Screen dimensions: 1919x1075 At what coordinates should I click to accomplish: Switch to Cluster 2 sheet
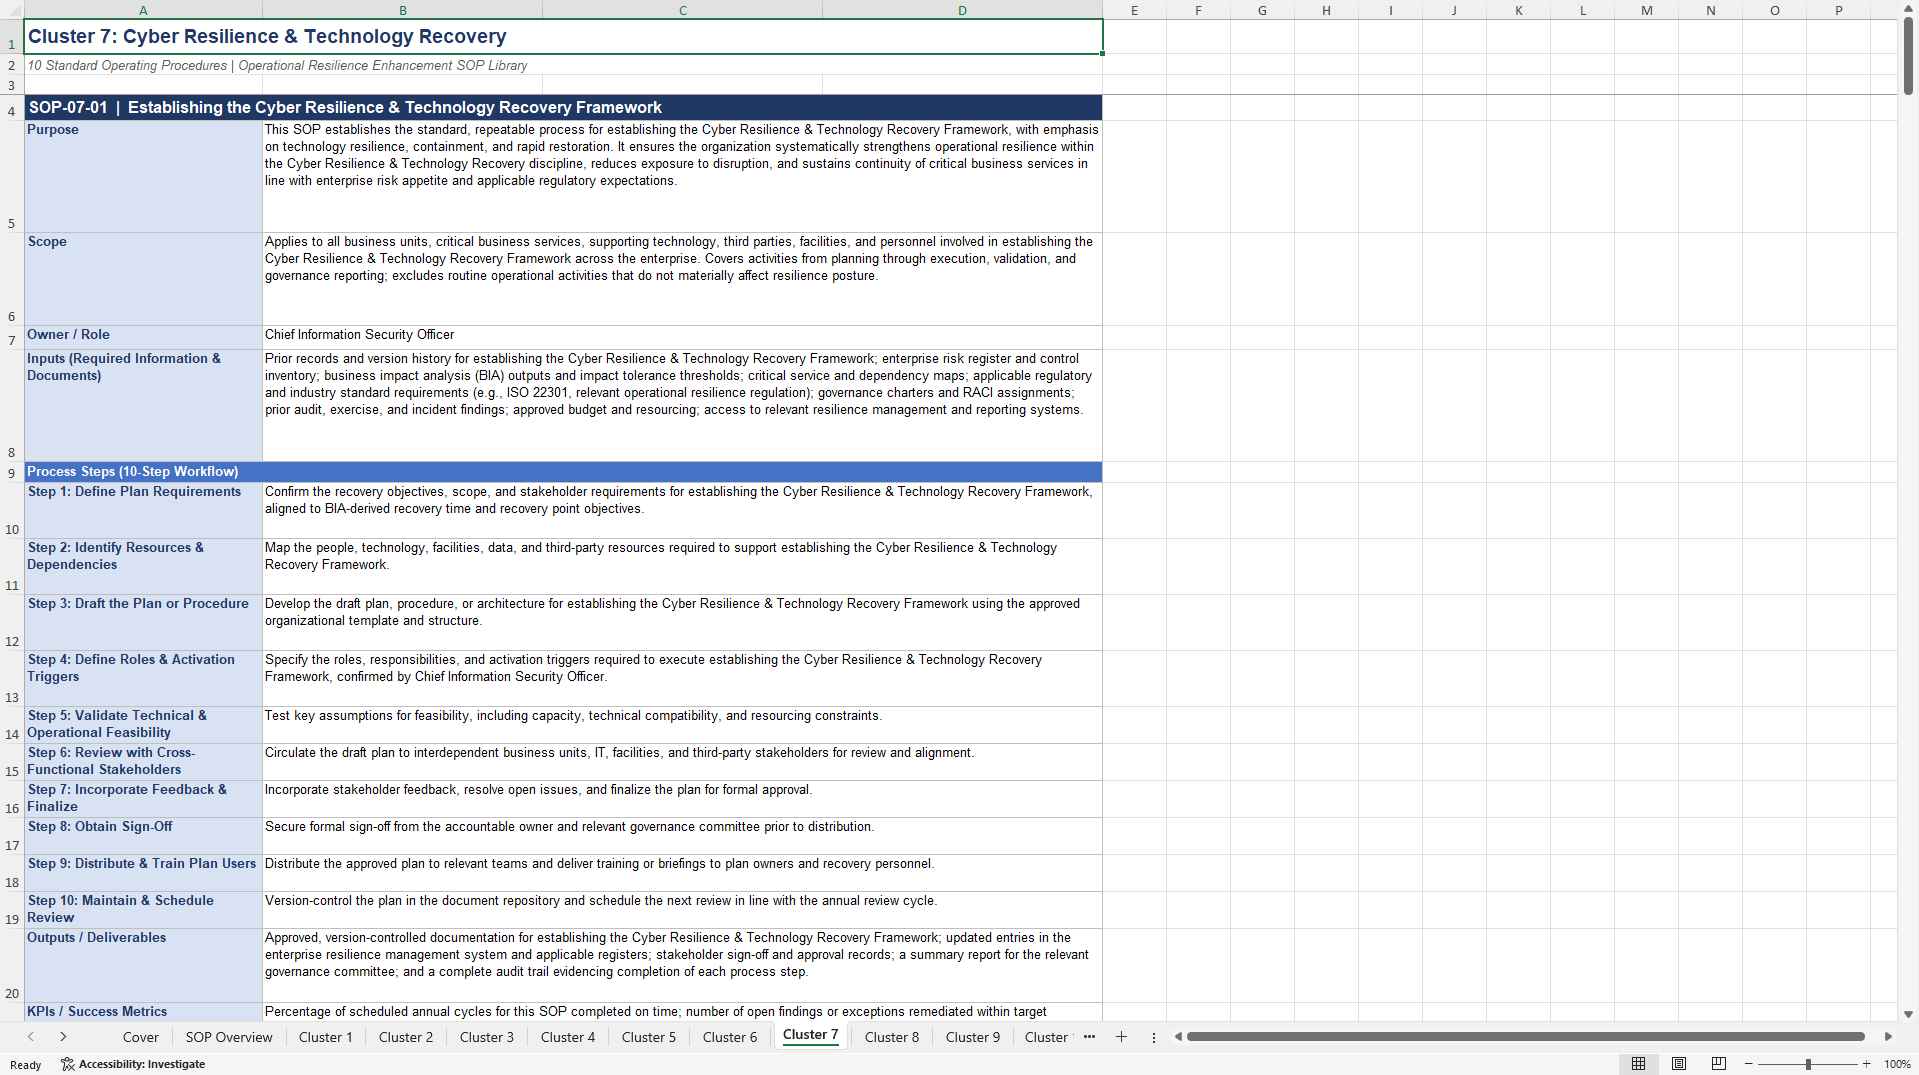click(x=406, y=1037)
